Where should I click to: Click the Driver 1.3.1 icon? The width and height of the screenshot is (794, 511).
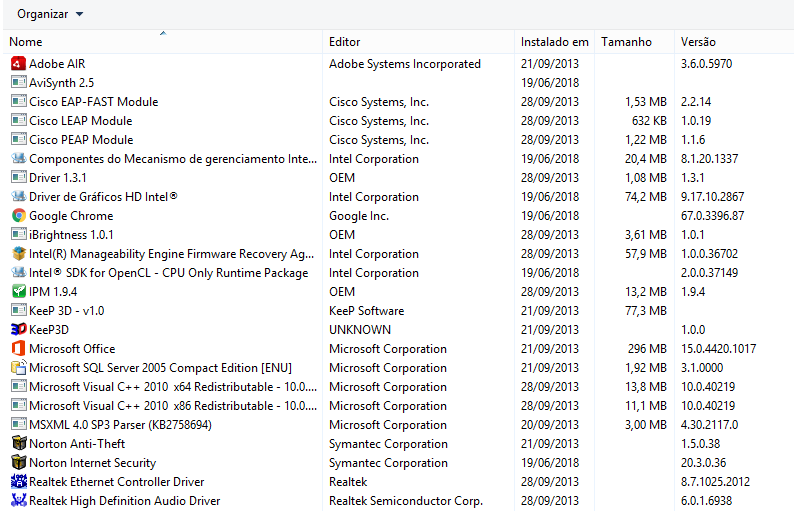coord(18,178)
